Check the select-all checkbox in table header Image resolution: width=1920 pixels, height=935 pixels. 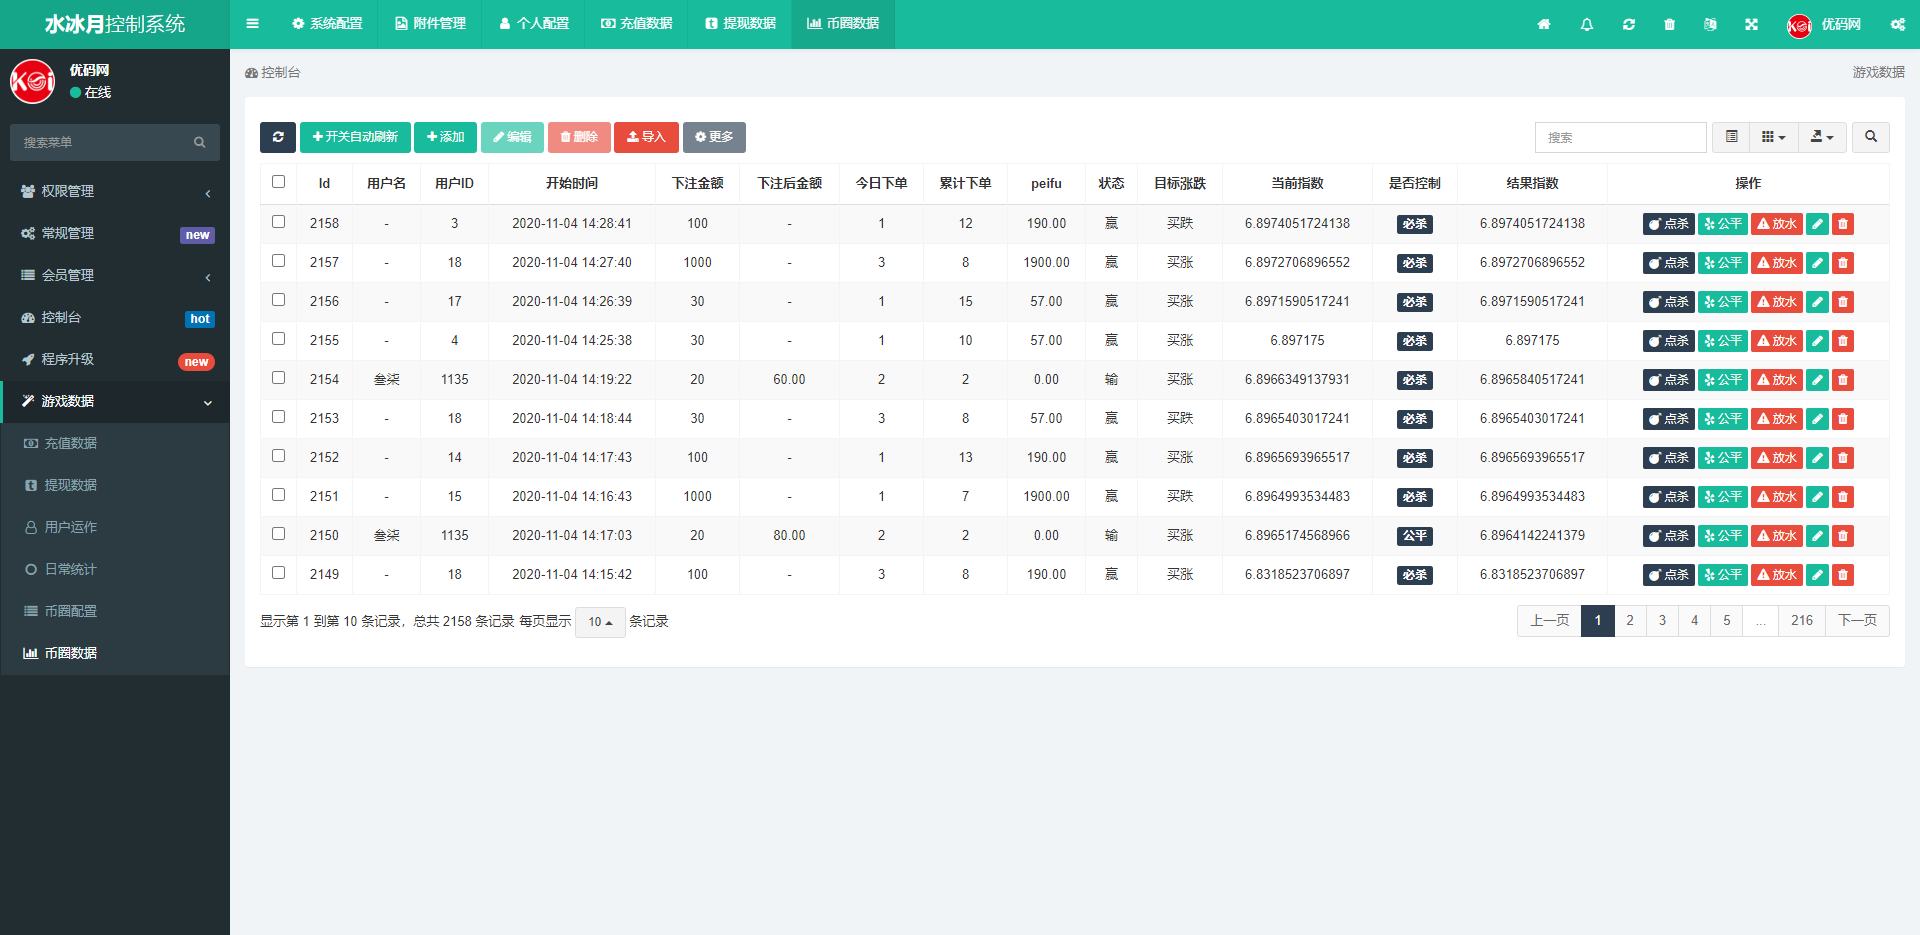pos(278,182)
